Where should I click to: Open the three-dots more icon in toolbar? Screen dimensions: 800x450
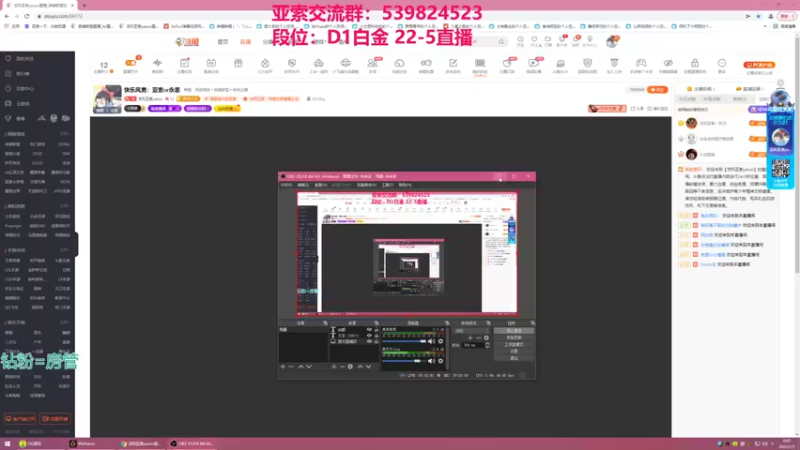[x=722, y=63]
